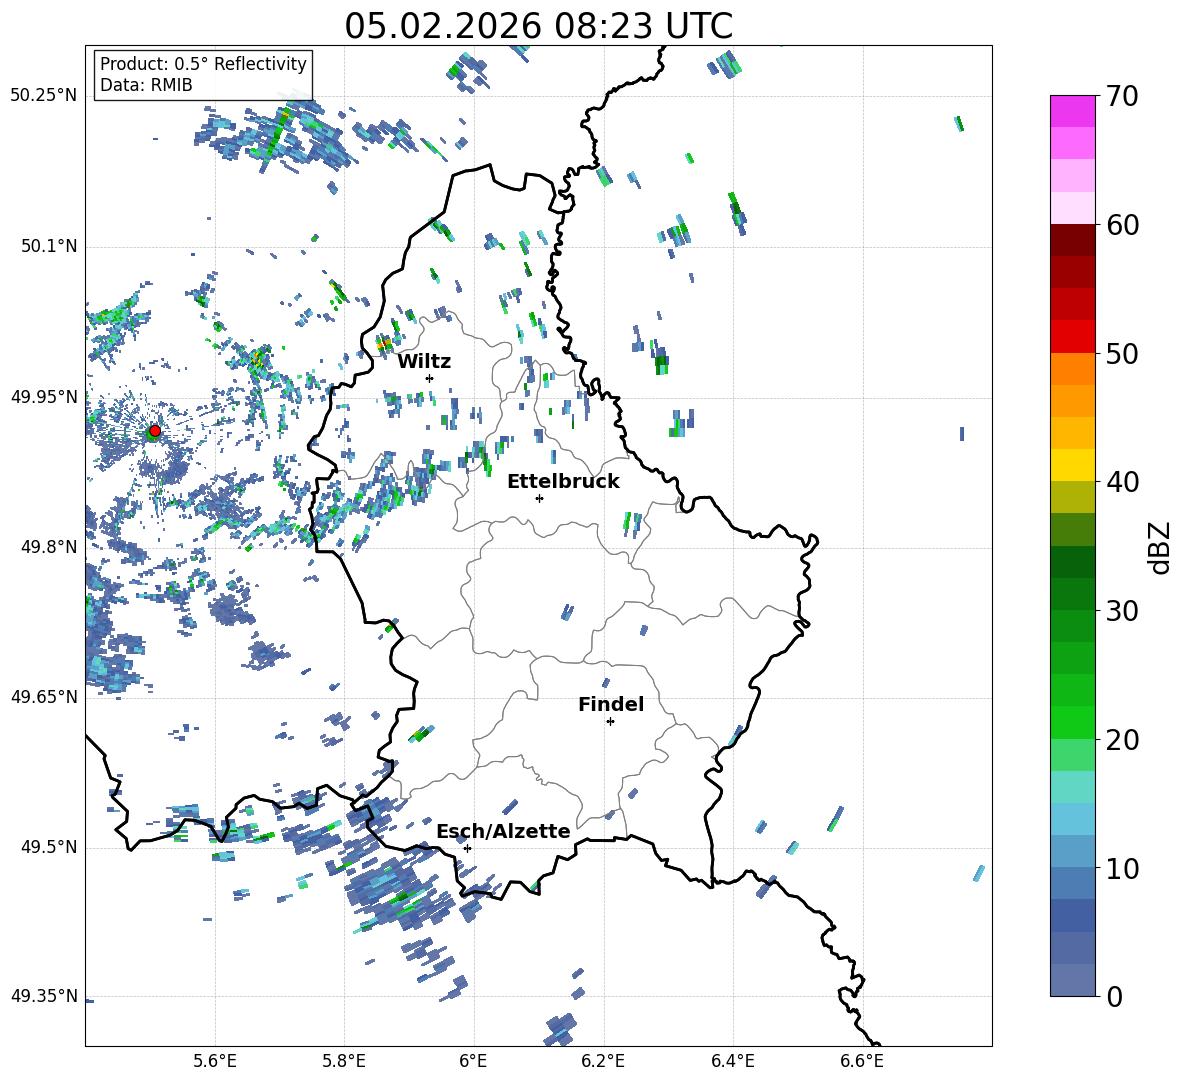Click the 49.8°N latitude label
This screenshot has width=1184, height=1081.
49,547
